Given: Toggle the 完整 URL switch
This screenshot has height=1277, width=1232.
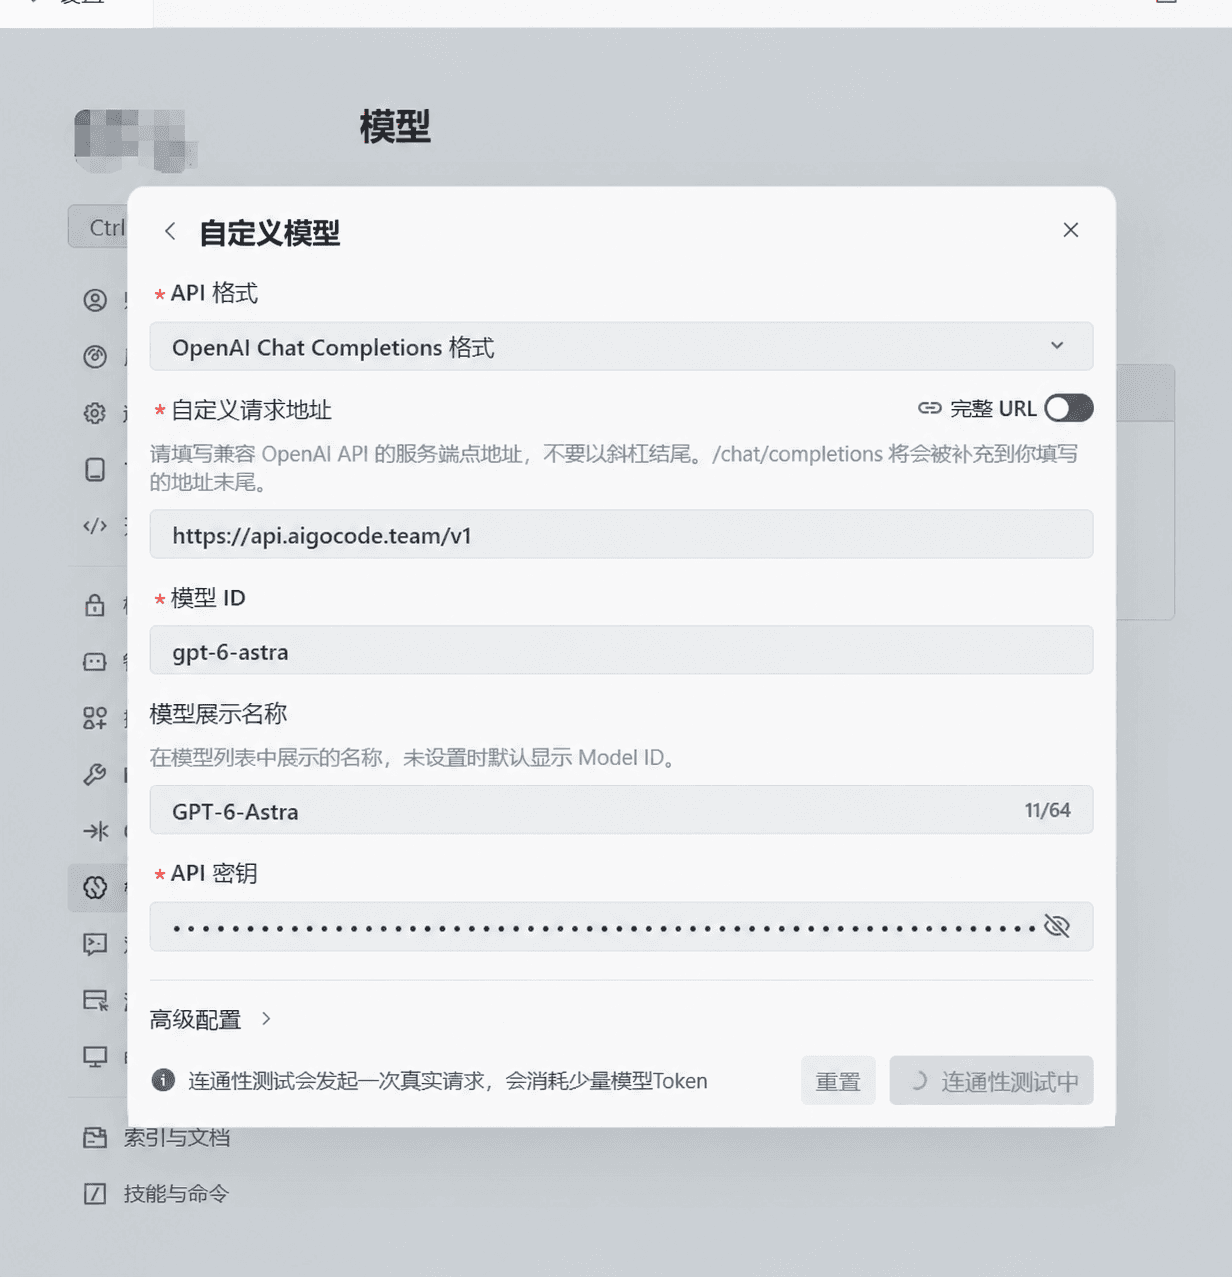Looking at the screenshot, I should click(x=1068, y=408).
